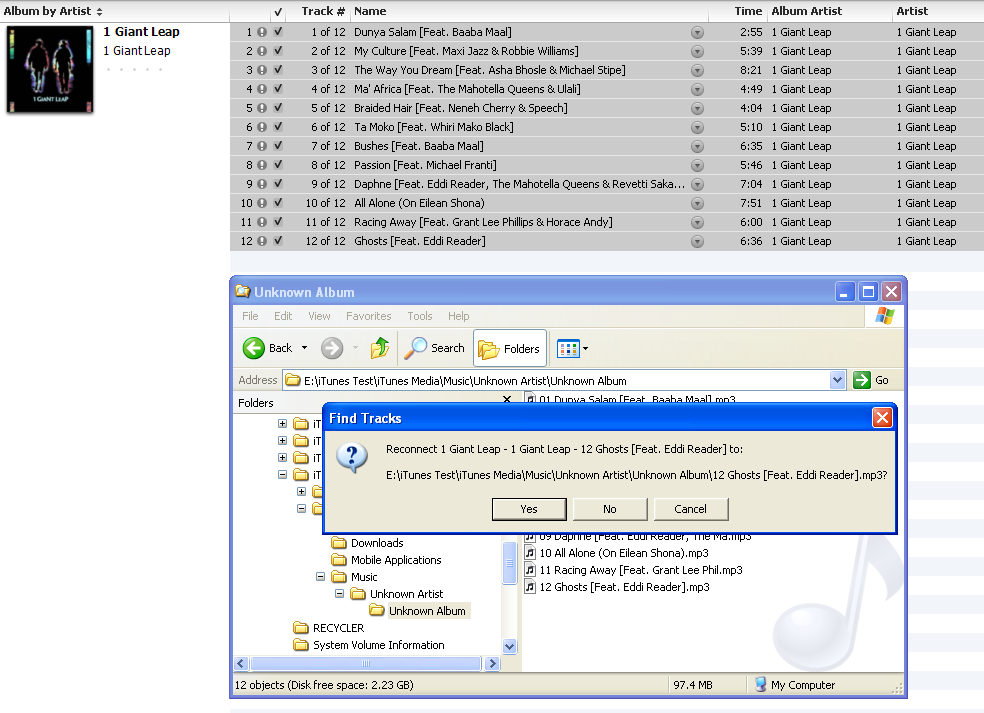Expand the third iT folder node
The width and height of the screenshot is (984, 713).
[x=282, y=458]
